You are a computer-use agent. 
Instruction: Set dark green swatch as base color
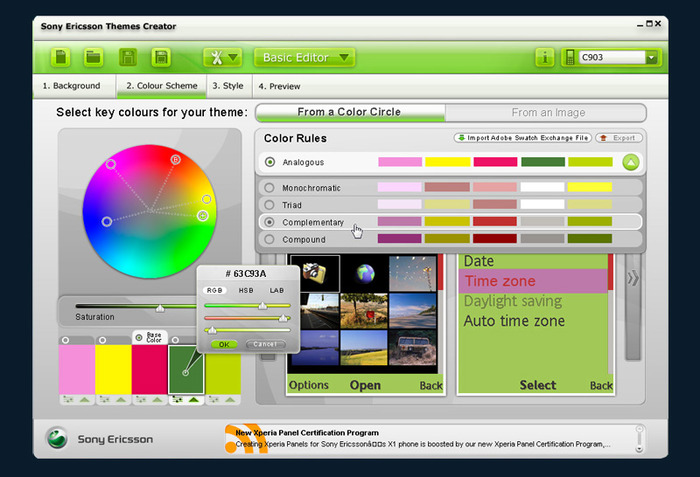[175, 340]
